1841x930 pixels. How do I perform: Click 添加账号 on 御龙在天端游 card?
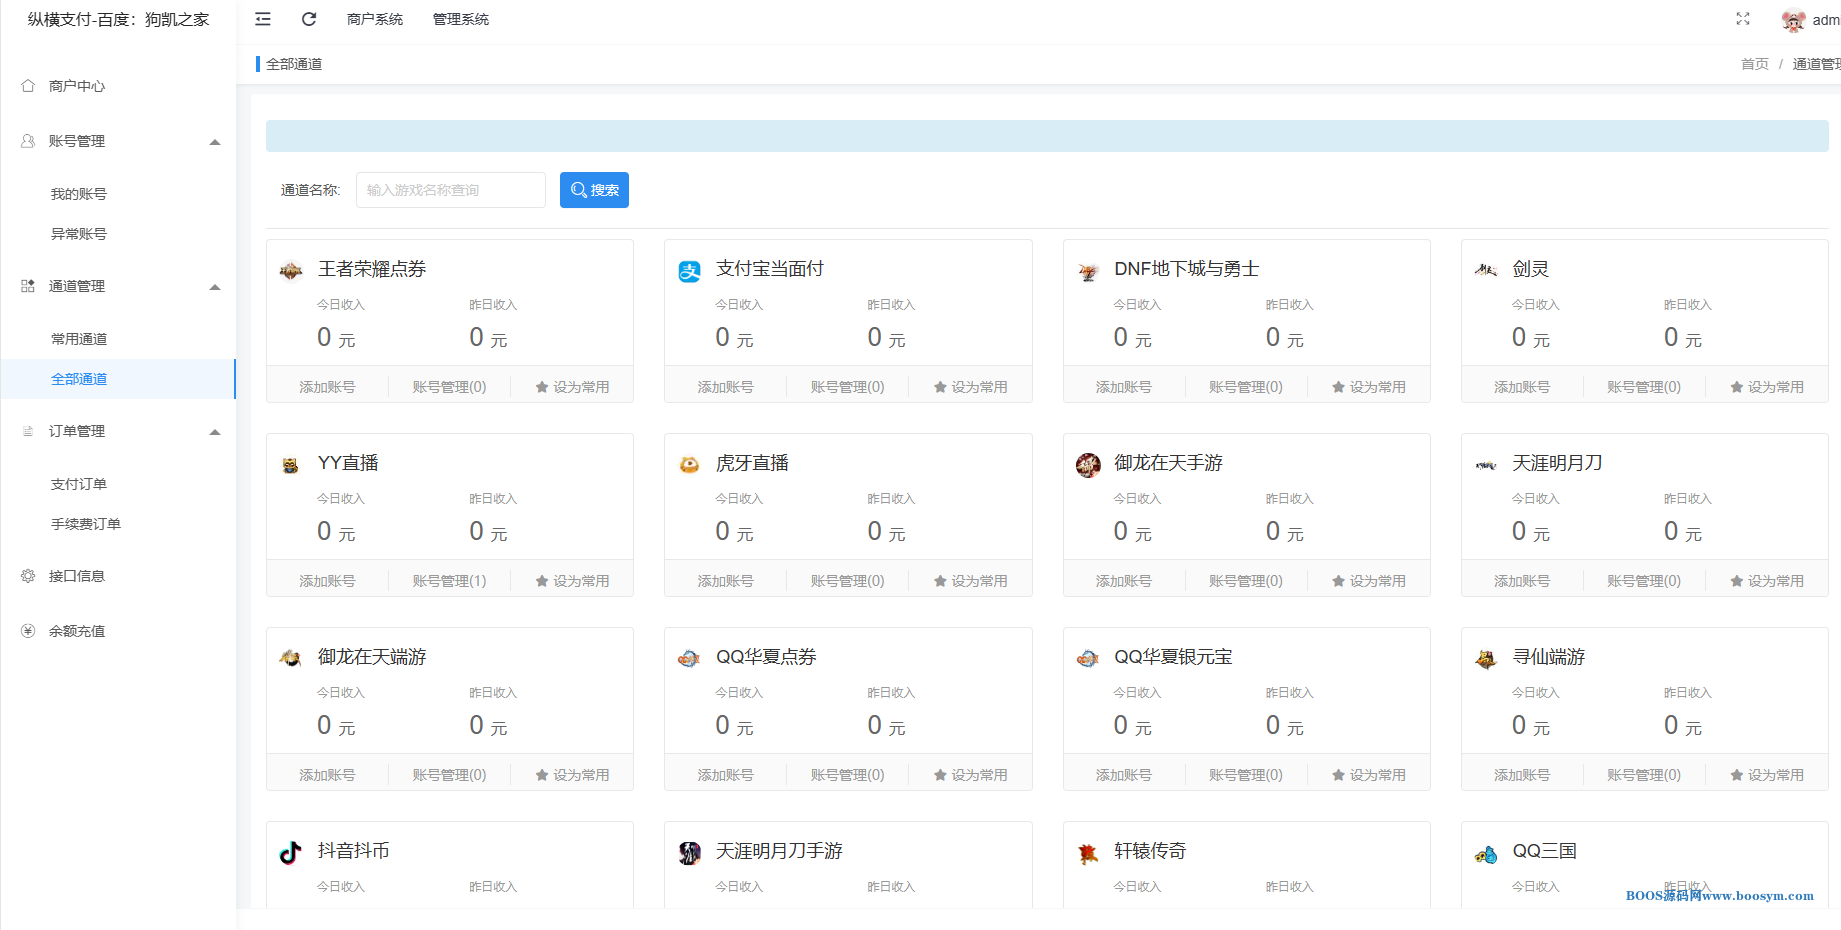coord(327,775)
